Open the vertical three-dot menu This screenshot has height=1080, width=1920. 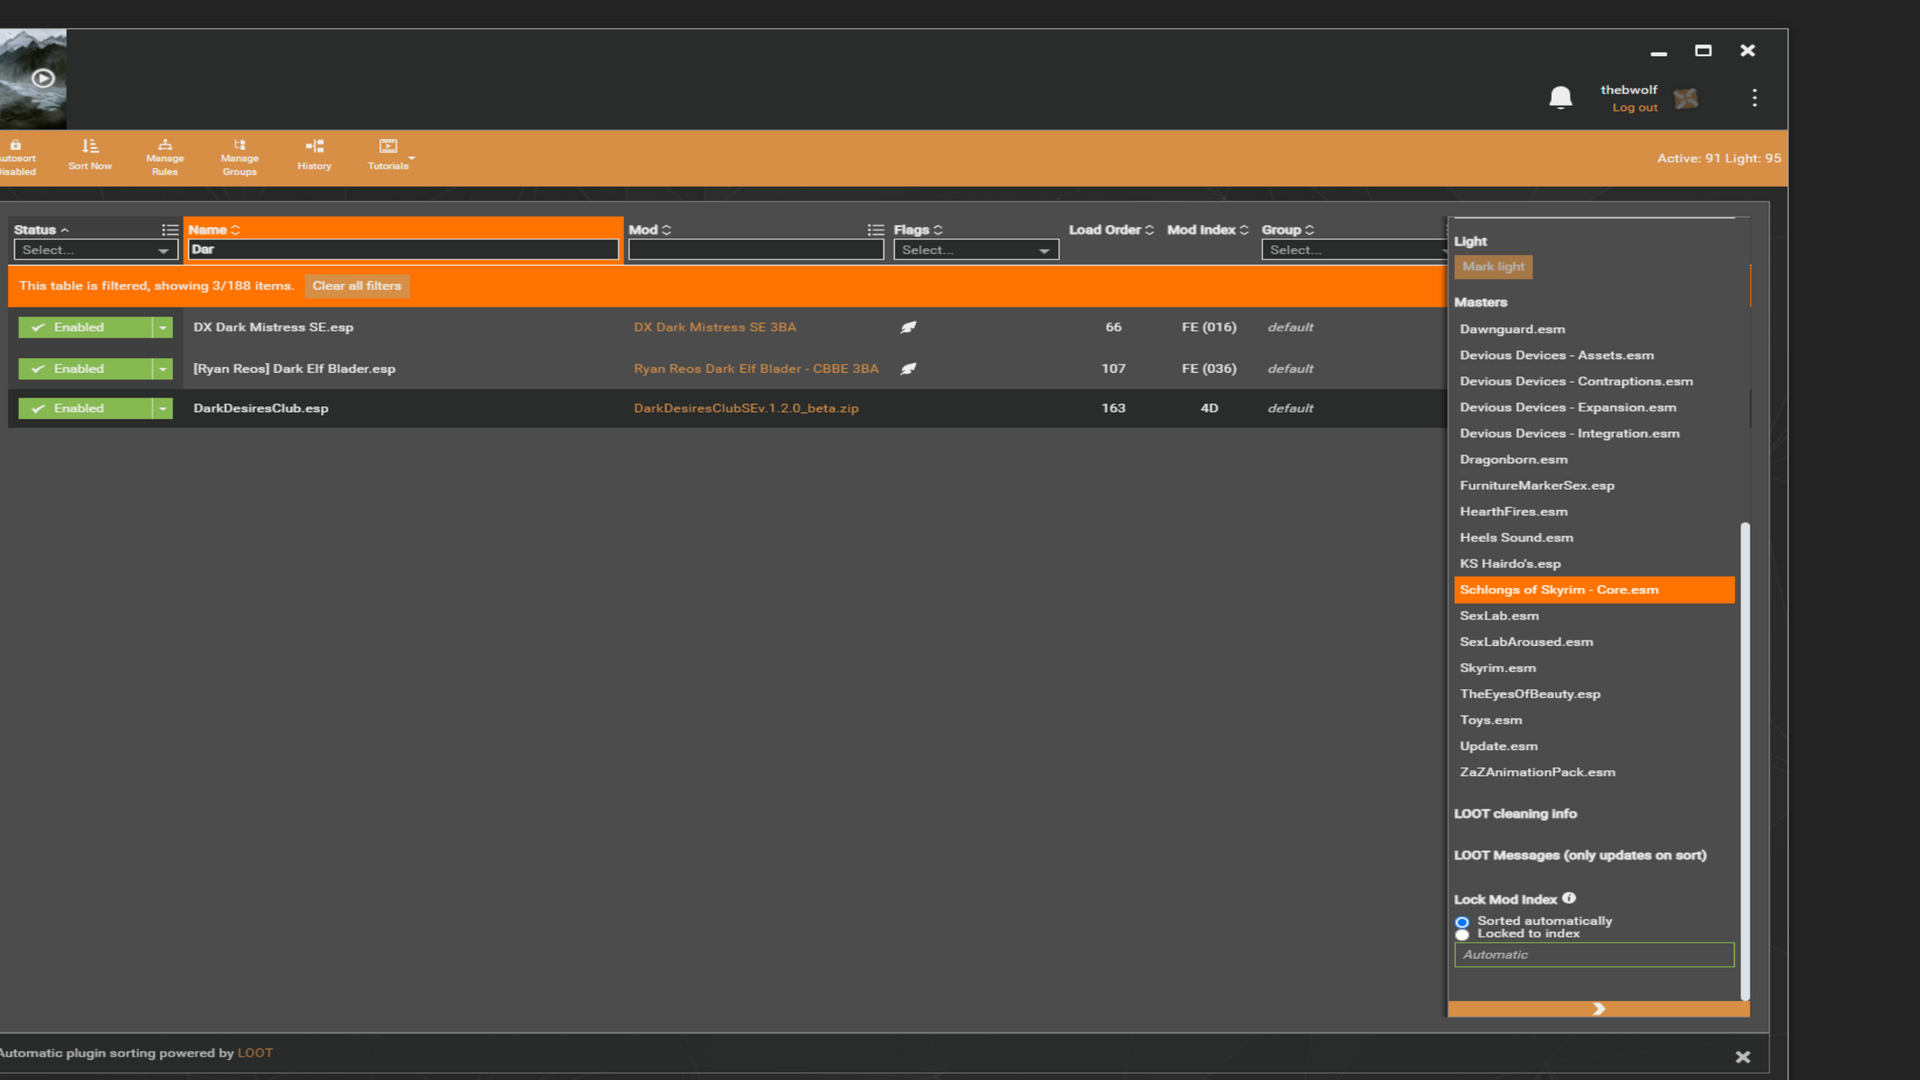1754,97
